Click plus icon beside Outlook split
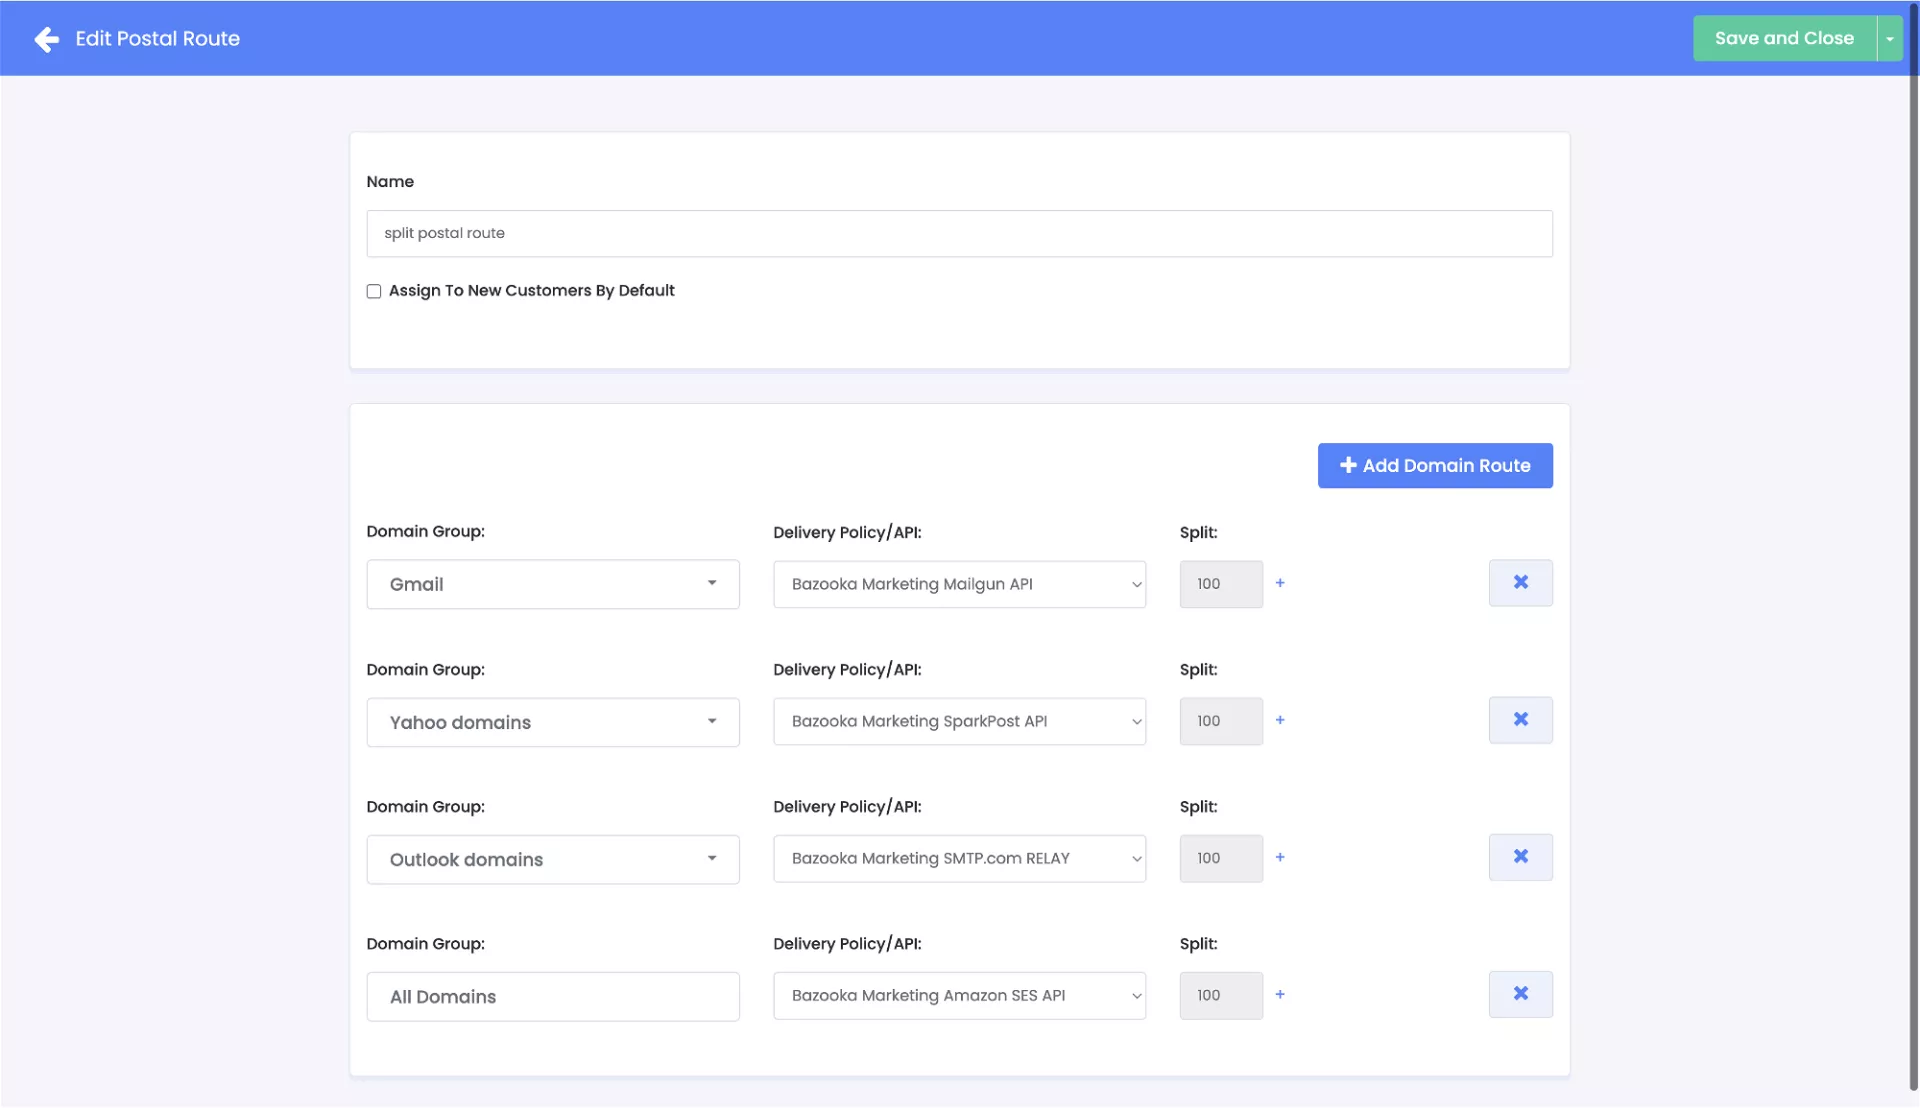The image size is (1920, 1108). coord(1280,857)
